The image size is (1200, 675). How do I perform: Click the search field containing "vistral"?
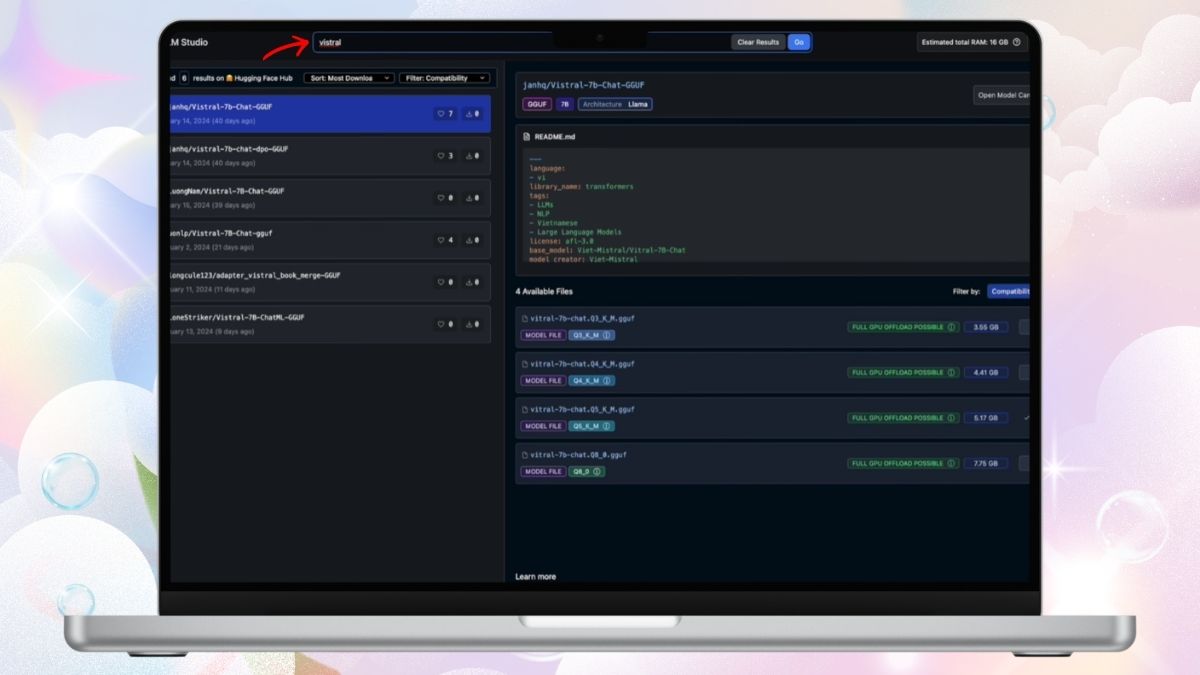[523, 42]
